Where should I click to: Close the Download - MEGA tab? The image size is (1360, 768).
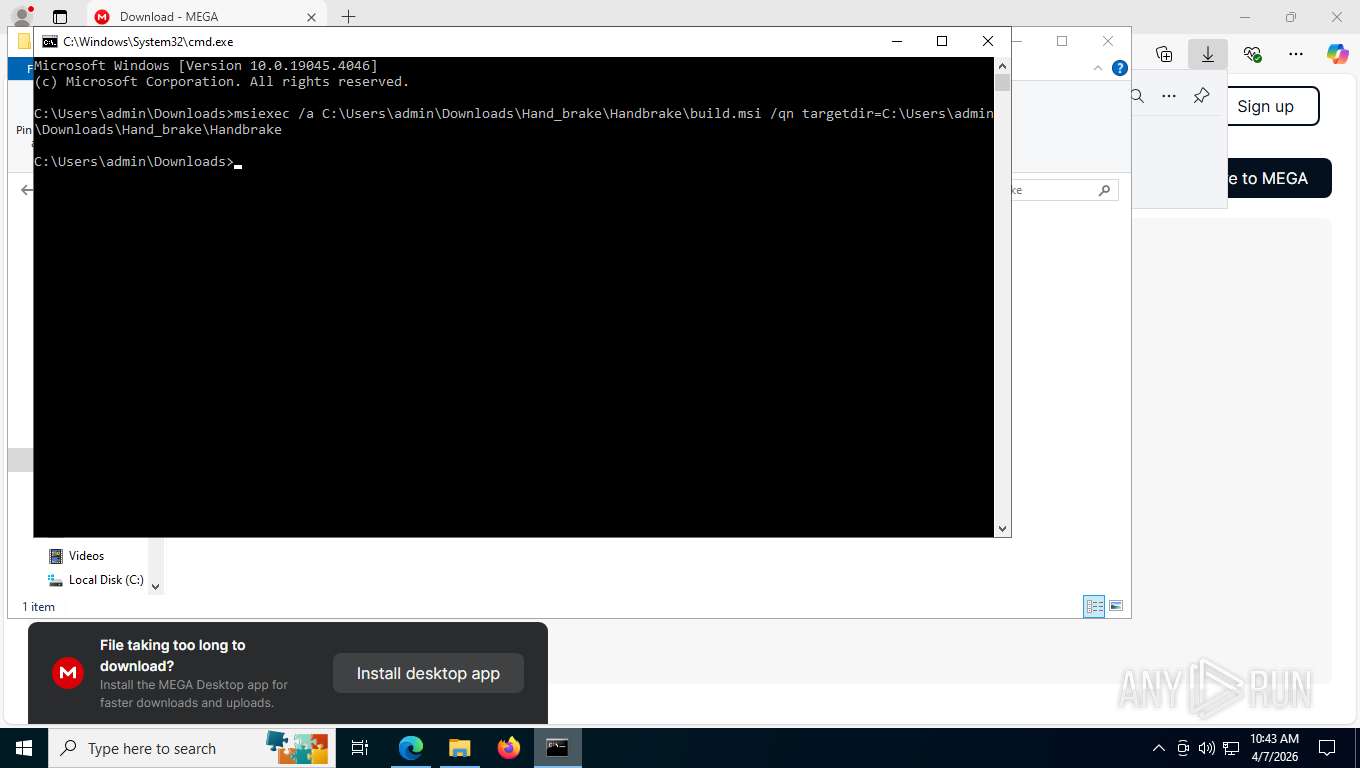pyautogui.click(x=311, y=17)
